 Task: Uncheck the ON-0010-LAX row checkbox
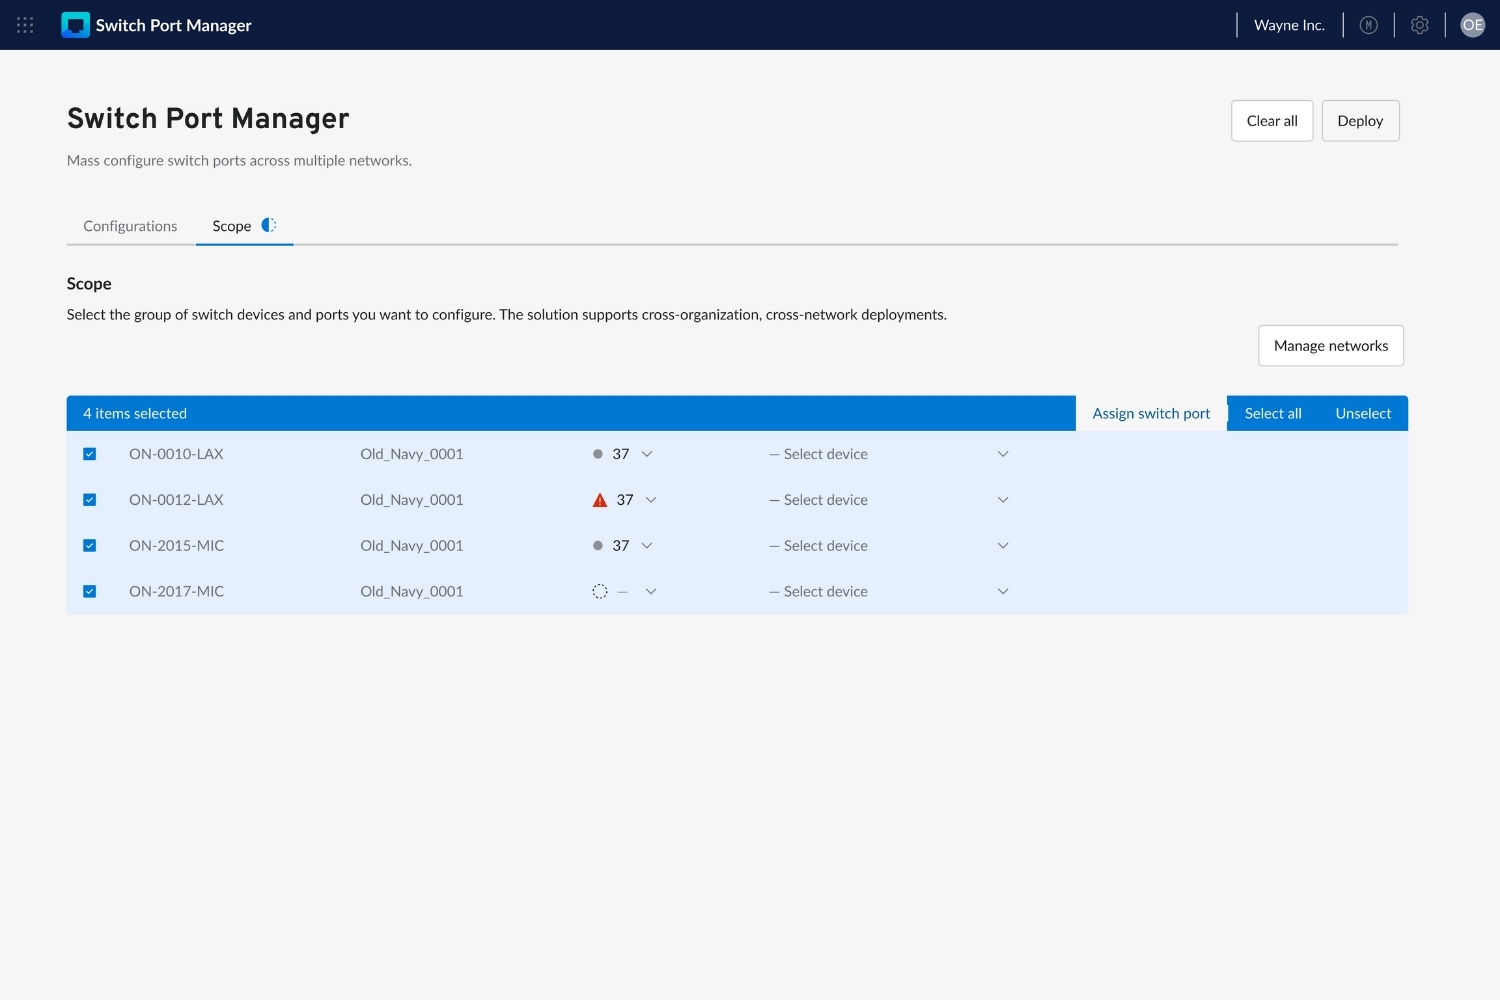[x=90, y=454]
